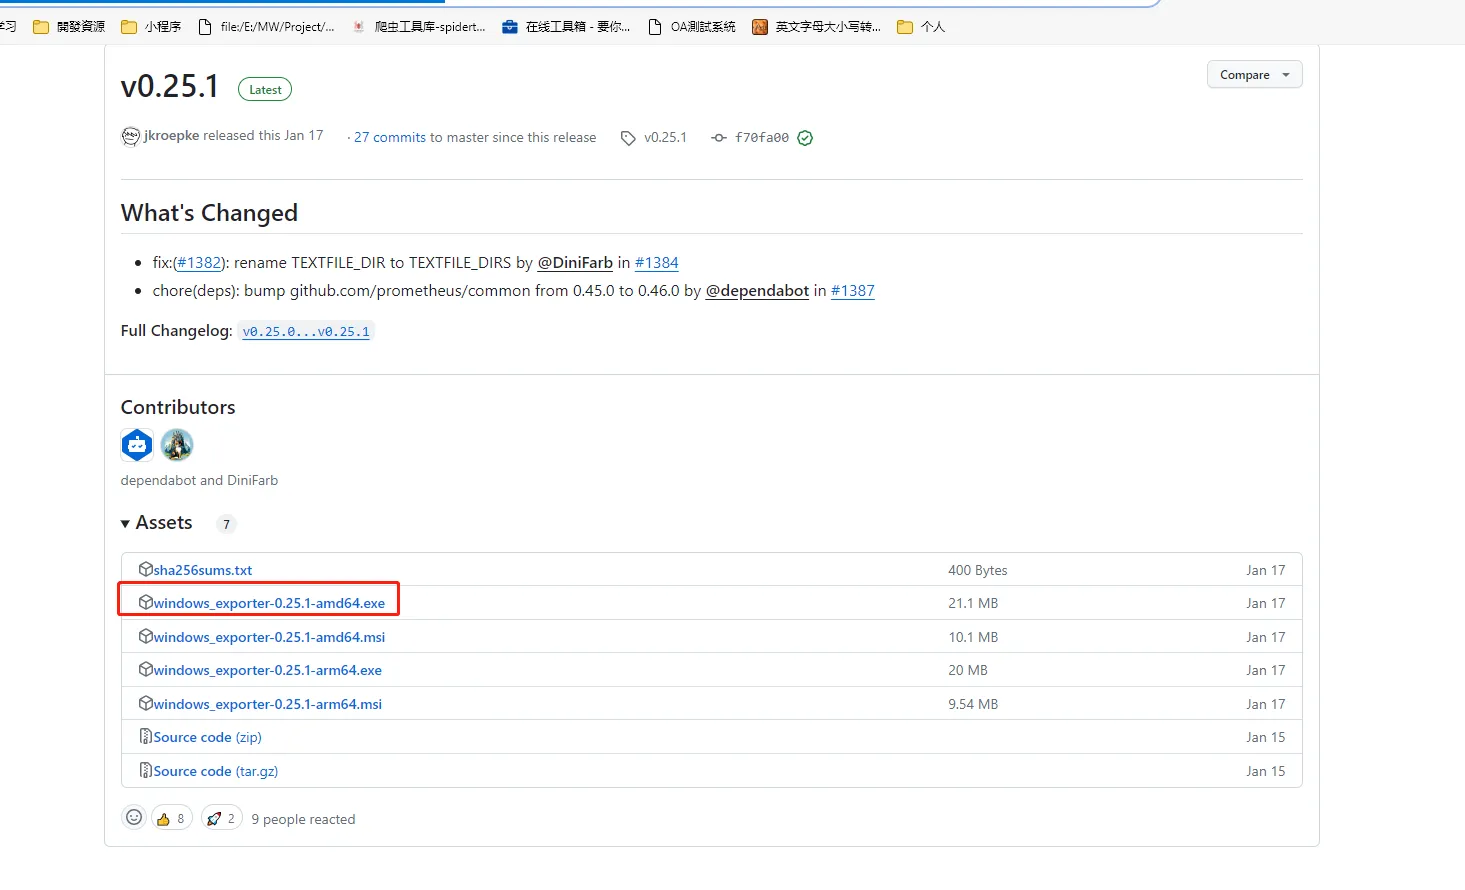Click the Assets count badge 7
Viewport: 1465px width, 890px height.
(226, 524)
